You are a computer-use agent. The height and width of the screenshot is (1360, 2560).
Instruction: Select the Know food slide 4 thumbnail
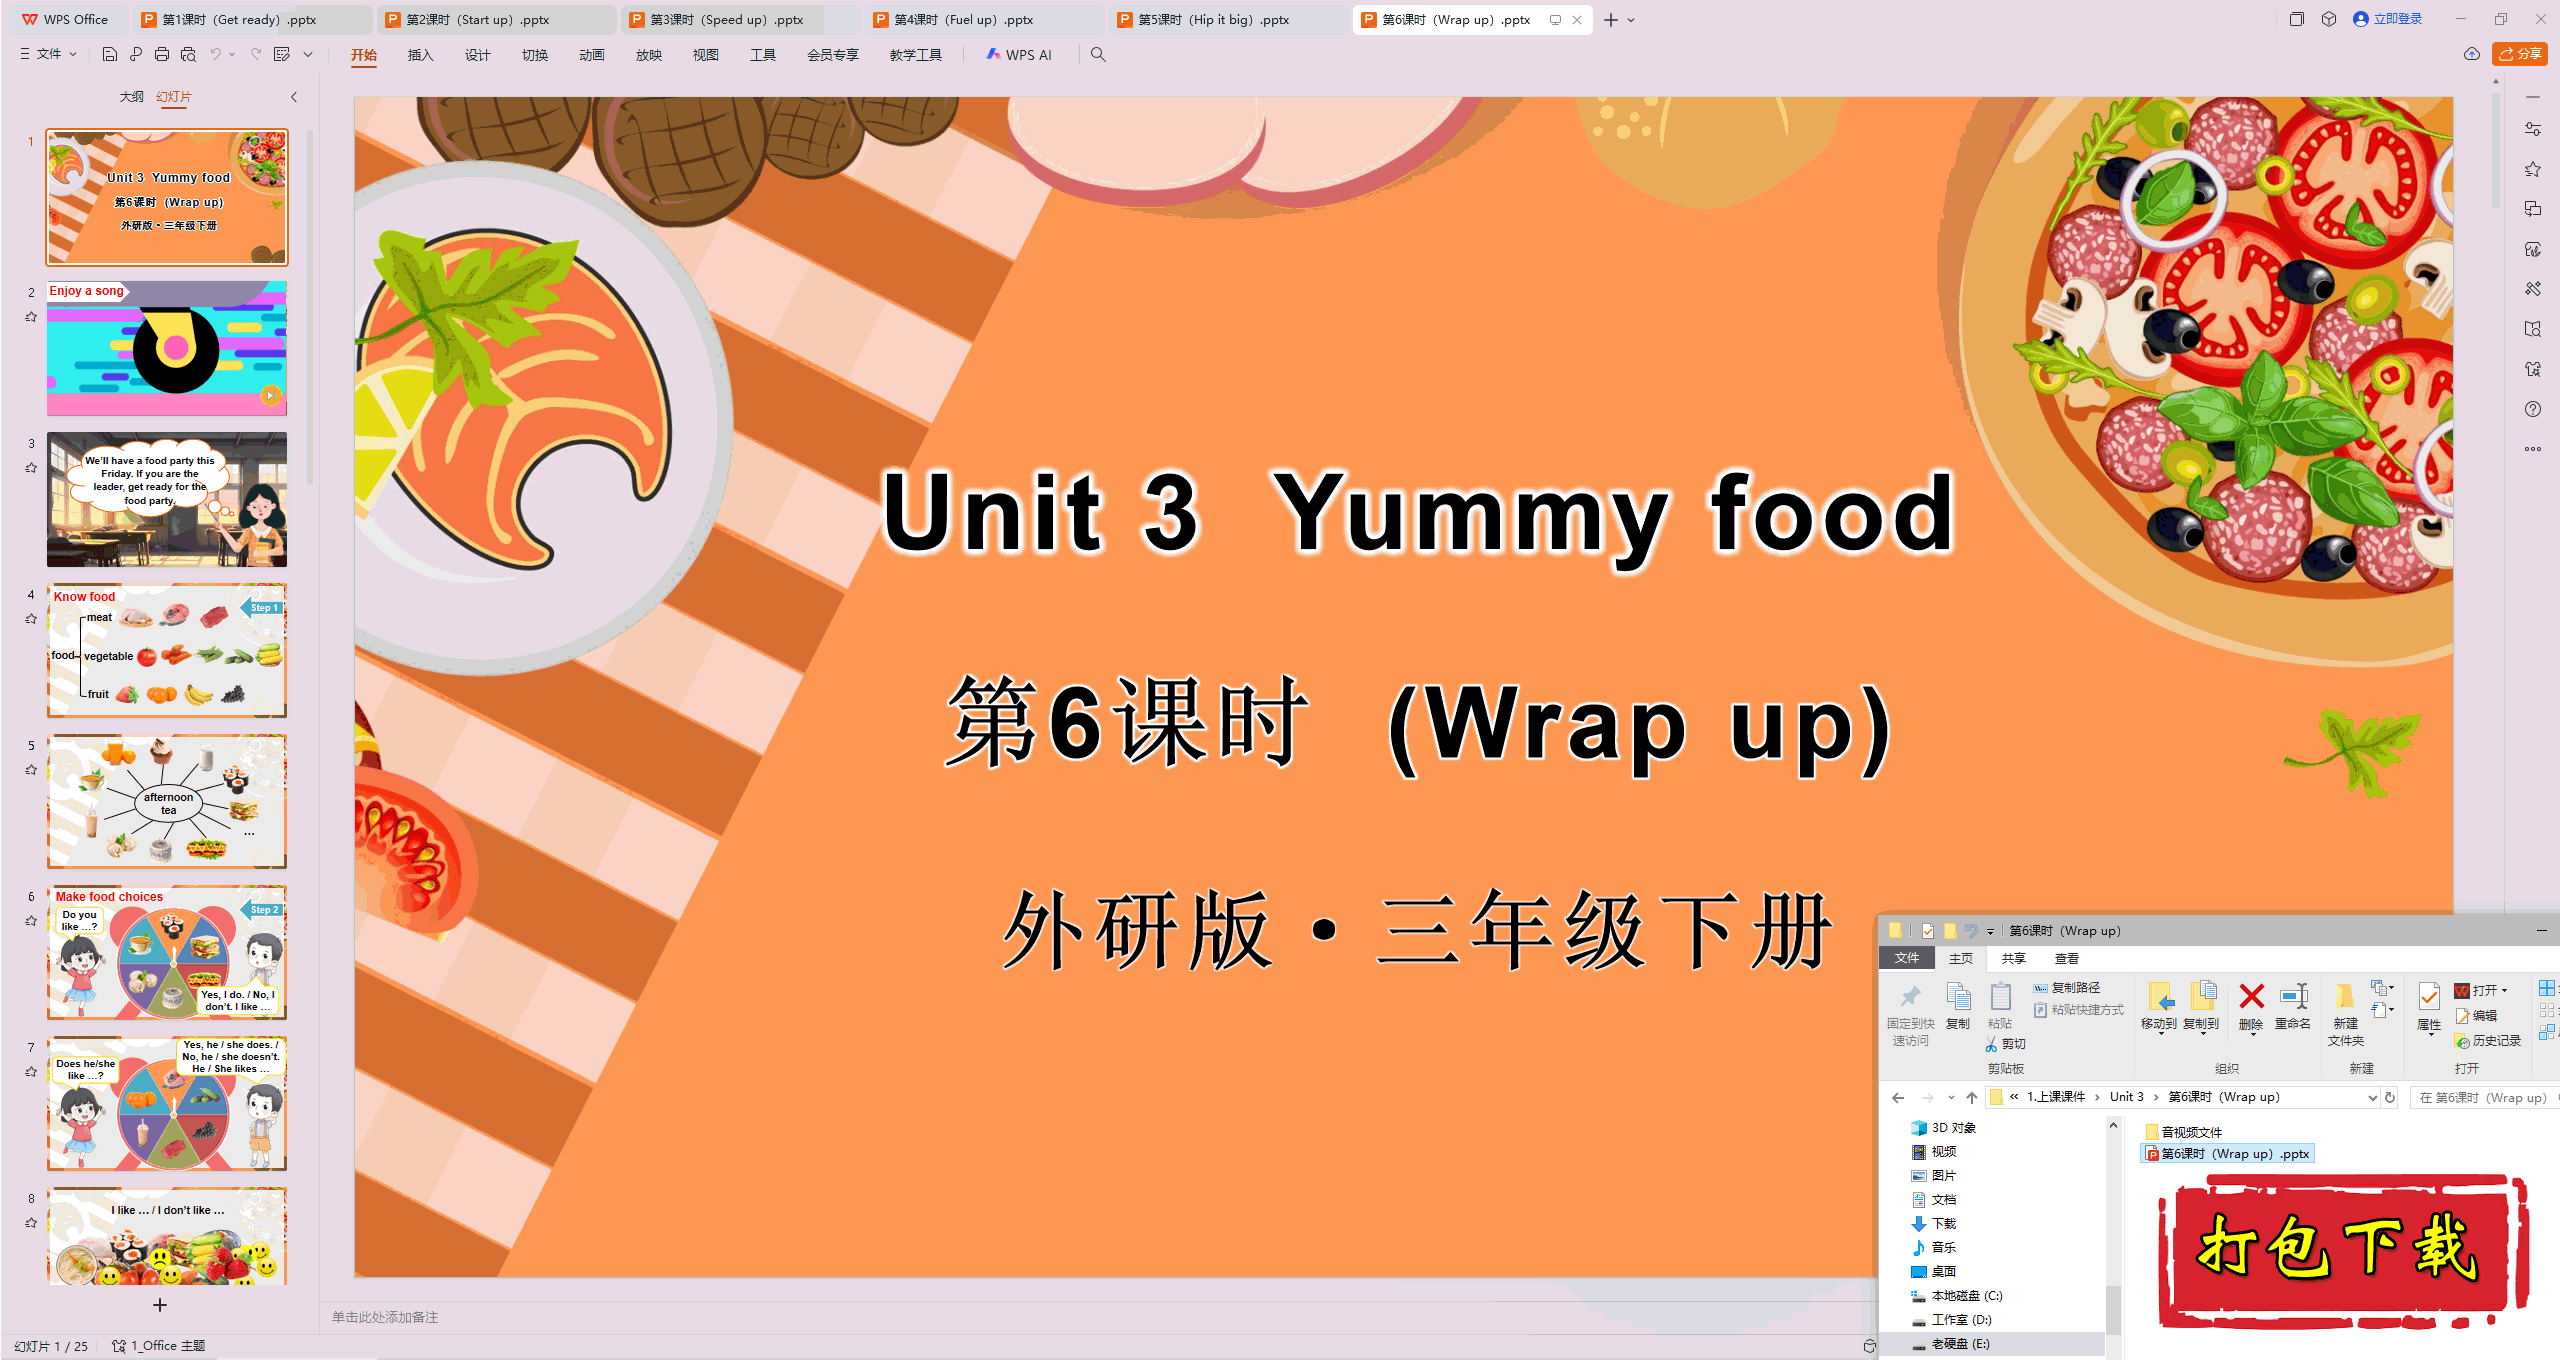pyautogui.click(x=167, y=651)
